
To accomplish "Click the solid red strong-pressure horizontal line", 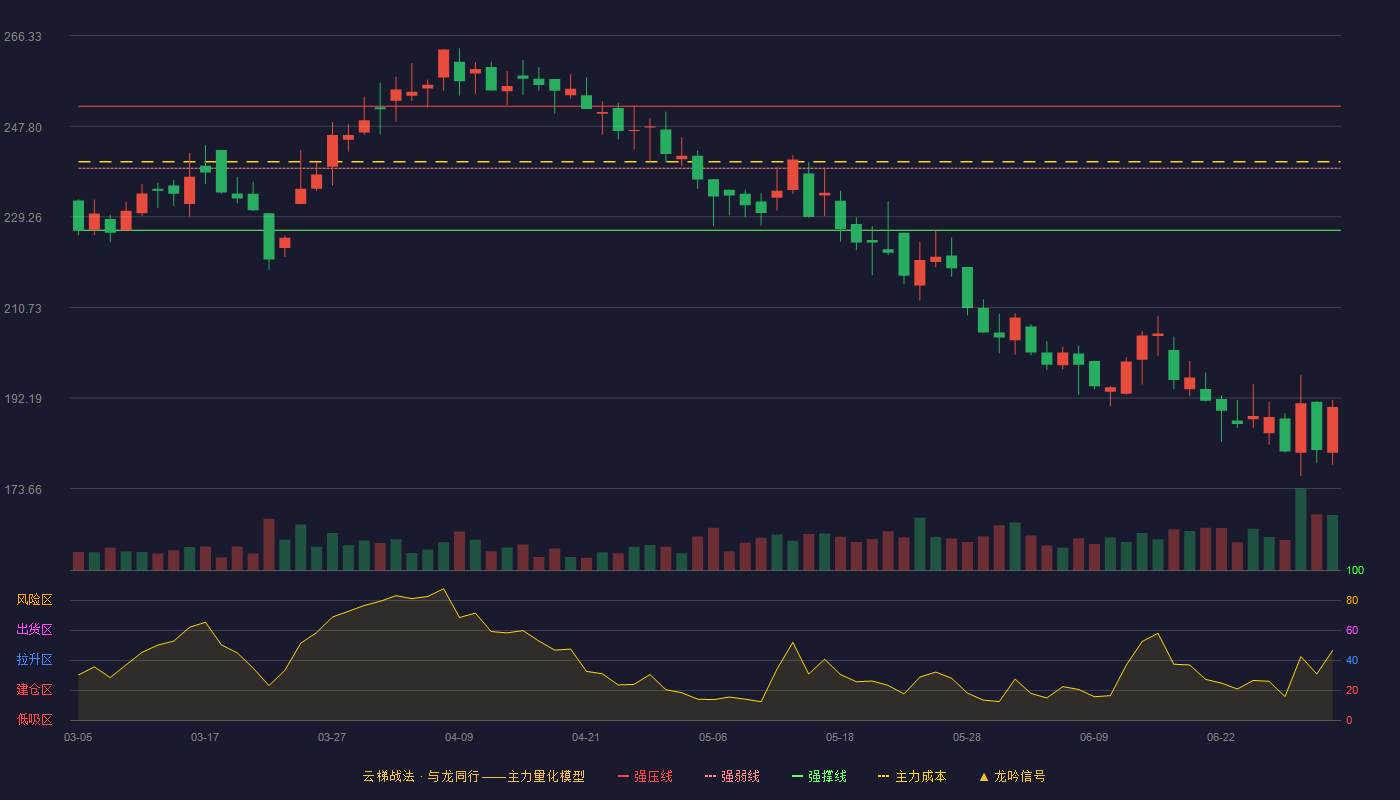I will (x=709, y=106).
